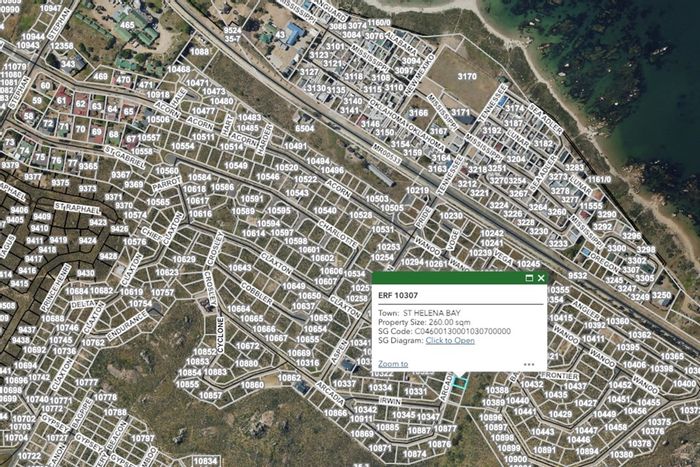Click the cyan highlighted parcel below the popup
700x467 pixels.
click(459, 381)
